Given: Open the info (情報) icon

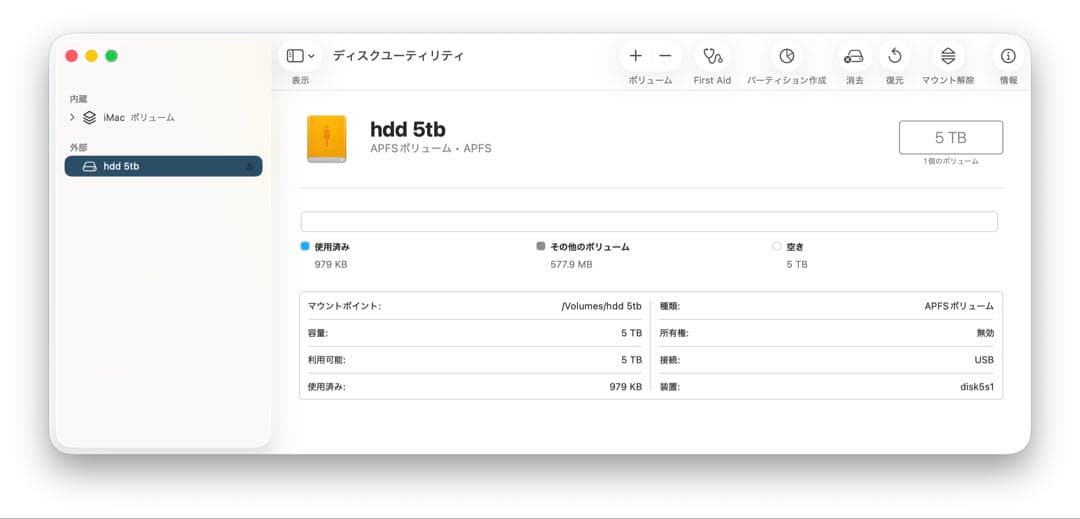Looking at the screenshot, I should click(x=1008, y=56).
